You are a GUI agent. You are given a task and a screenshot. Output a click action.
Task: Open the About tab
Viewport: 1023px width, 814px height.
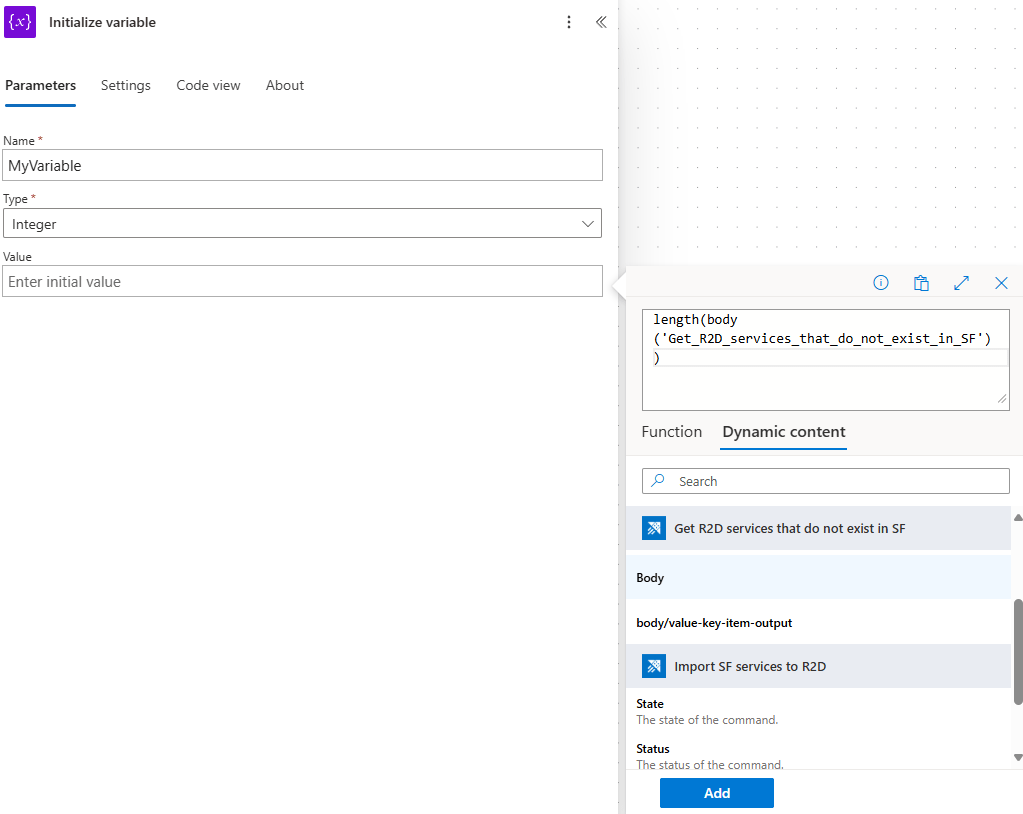tap(285, 85)
